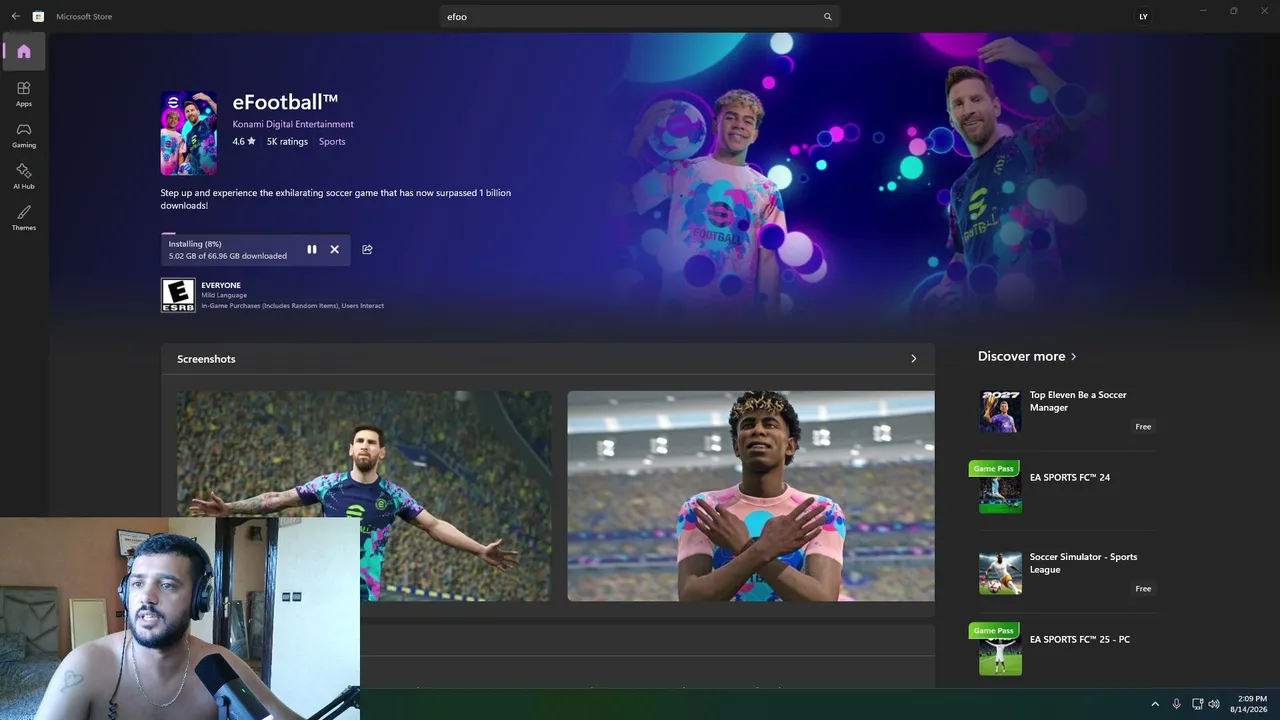Click the microphone tray icon
Screen dimensions: 1280x720
pos(1177,704)
